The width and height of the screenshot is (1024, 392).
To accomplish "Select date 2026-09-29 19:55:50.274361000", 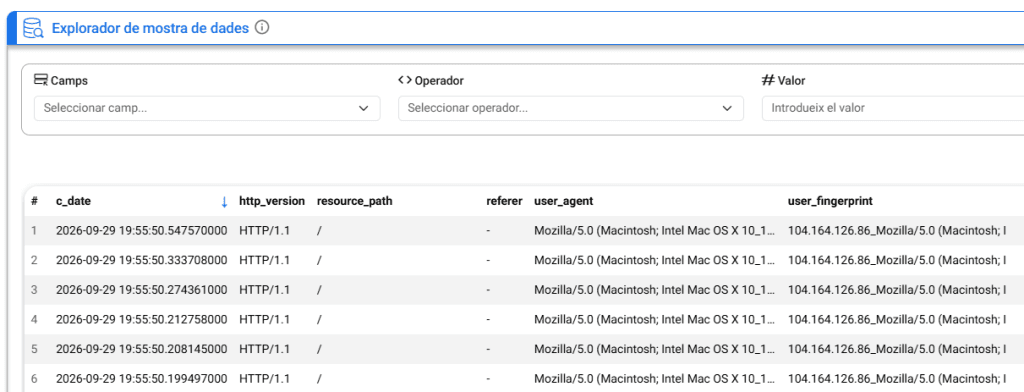I will pos(142,289).
